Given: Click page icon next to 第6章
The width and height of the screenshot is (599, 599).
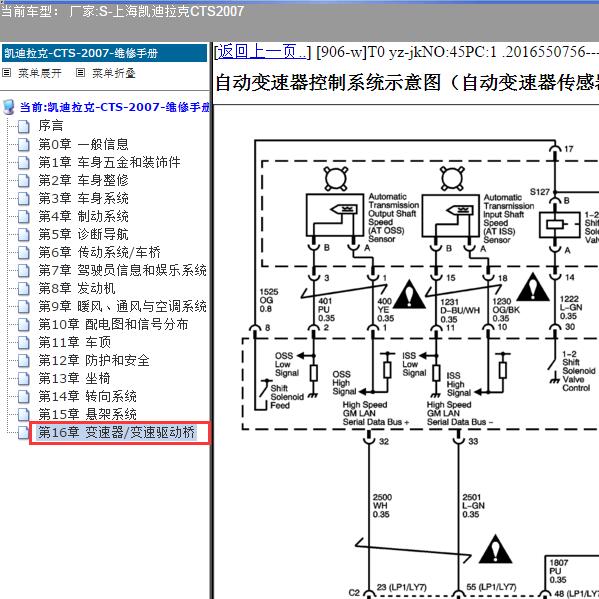Looking at the screenshot, I should [24, 253].
